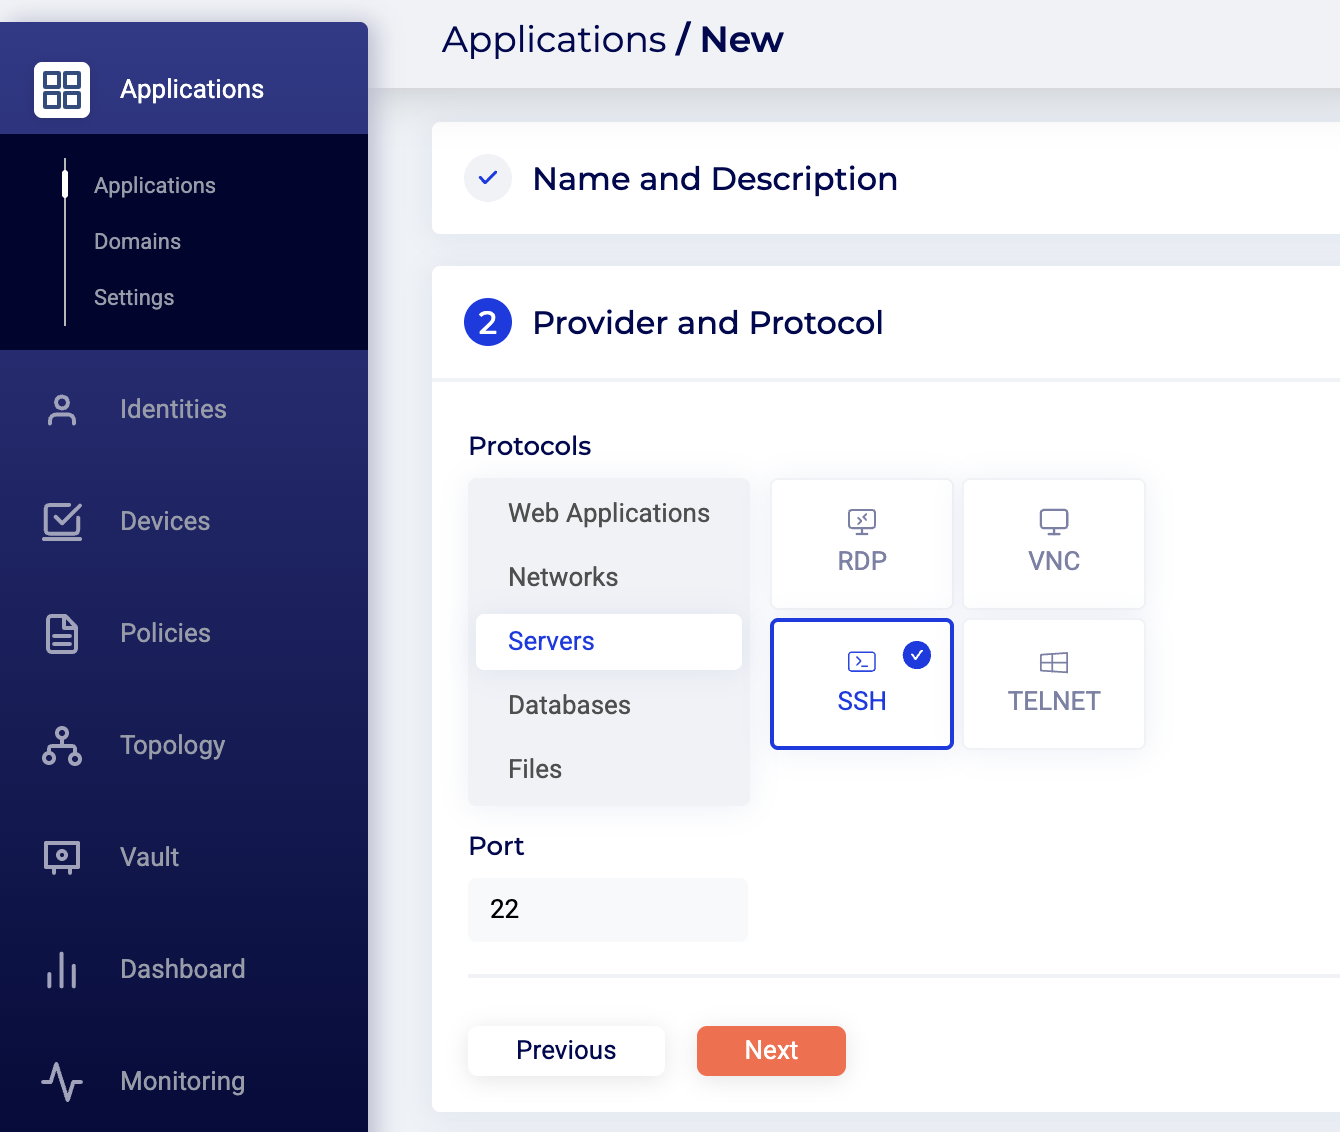Screen dimensions: 1340x1132
Task: Switch to Web Applications protocol category
Action: pyautogui.click(x=608, y=513)
